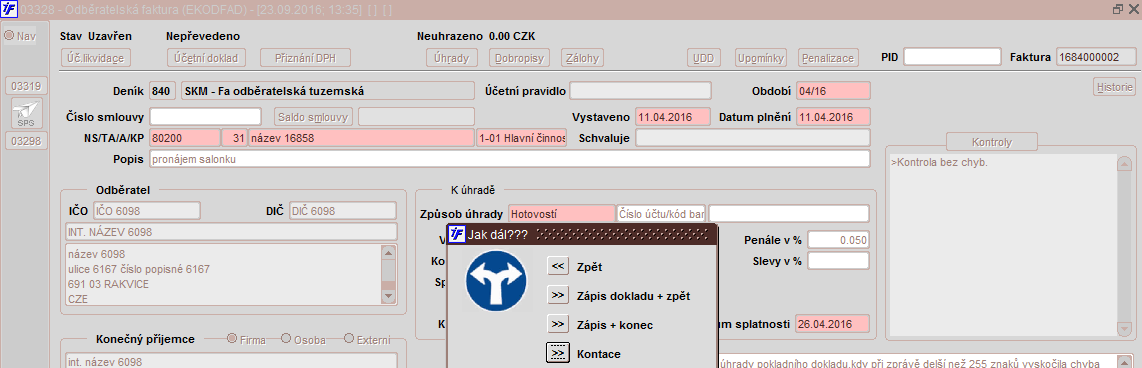
Task: Click the field containing 31
Action: 234,138
